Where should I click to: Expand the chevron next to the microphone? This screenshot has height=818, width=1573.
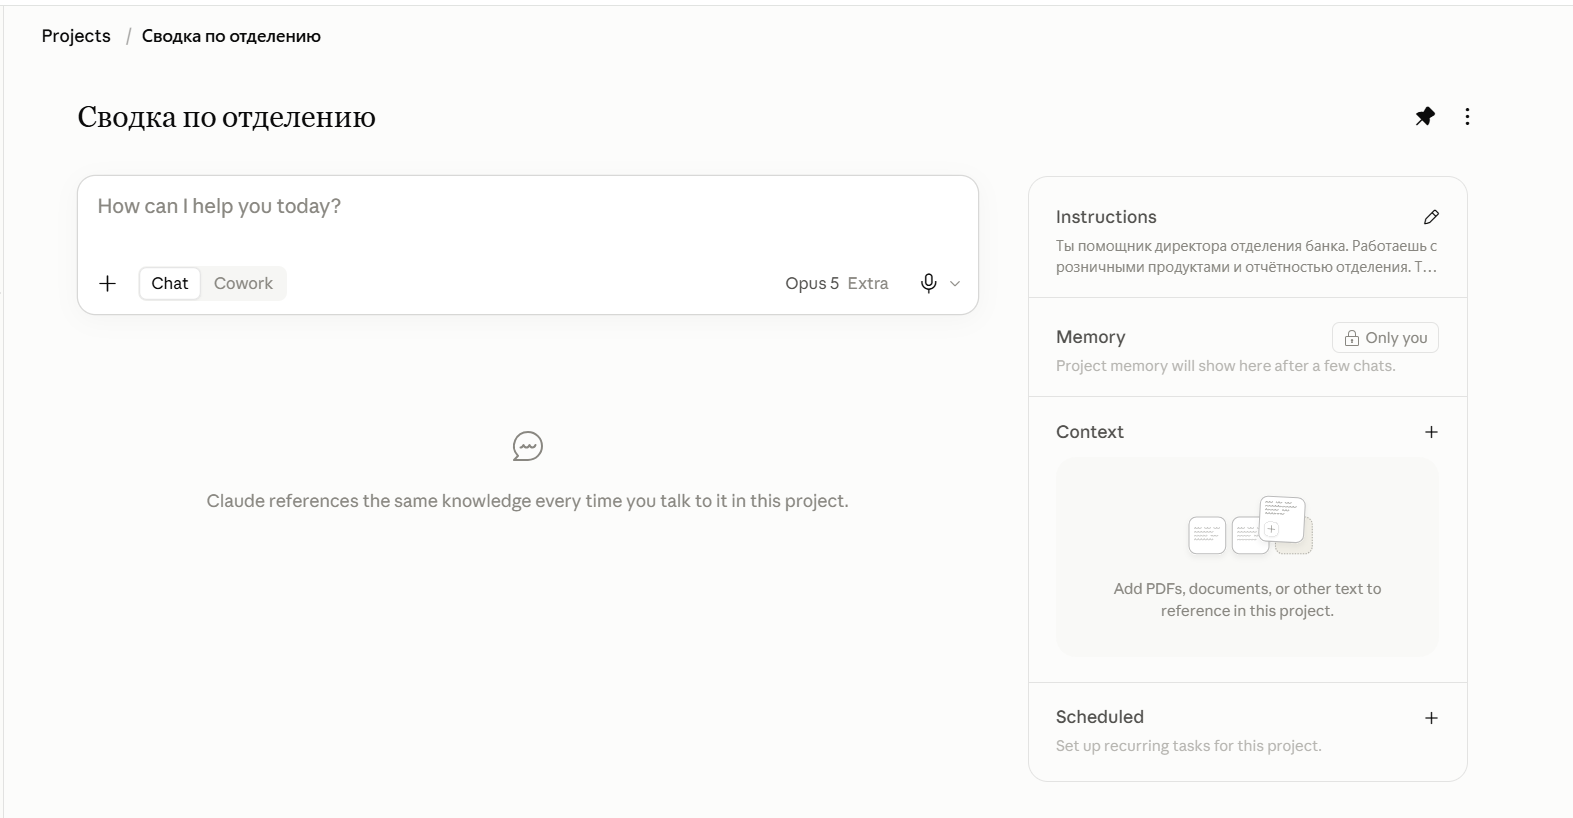[x=955, y=284]
